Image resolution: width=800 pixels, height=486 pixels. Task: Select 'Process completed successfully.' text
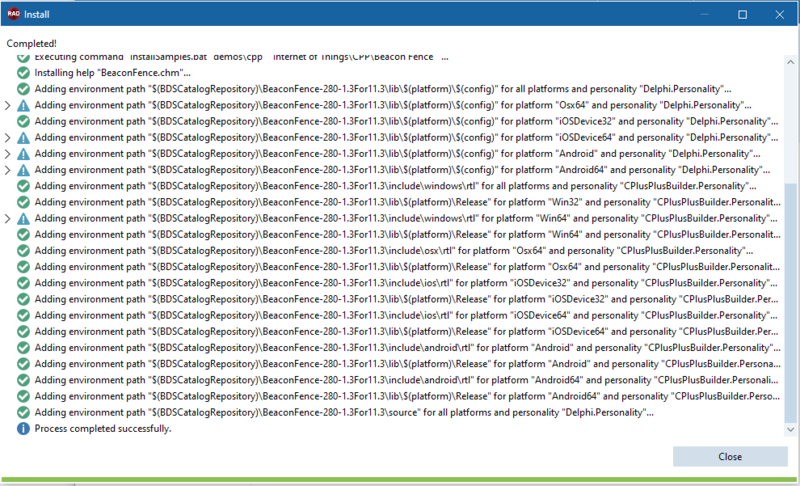pos(103,429)
